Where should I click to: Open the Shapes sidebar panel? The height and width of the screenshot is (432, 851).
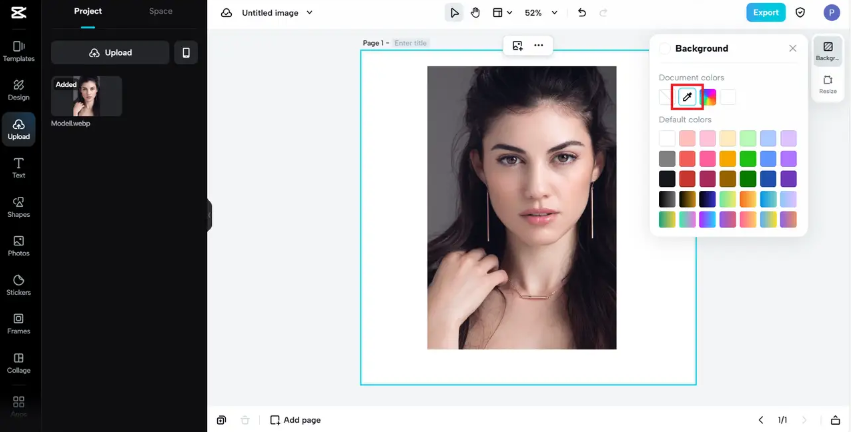(x=18, y=207)
